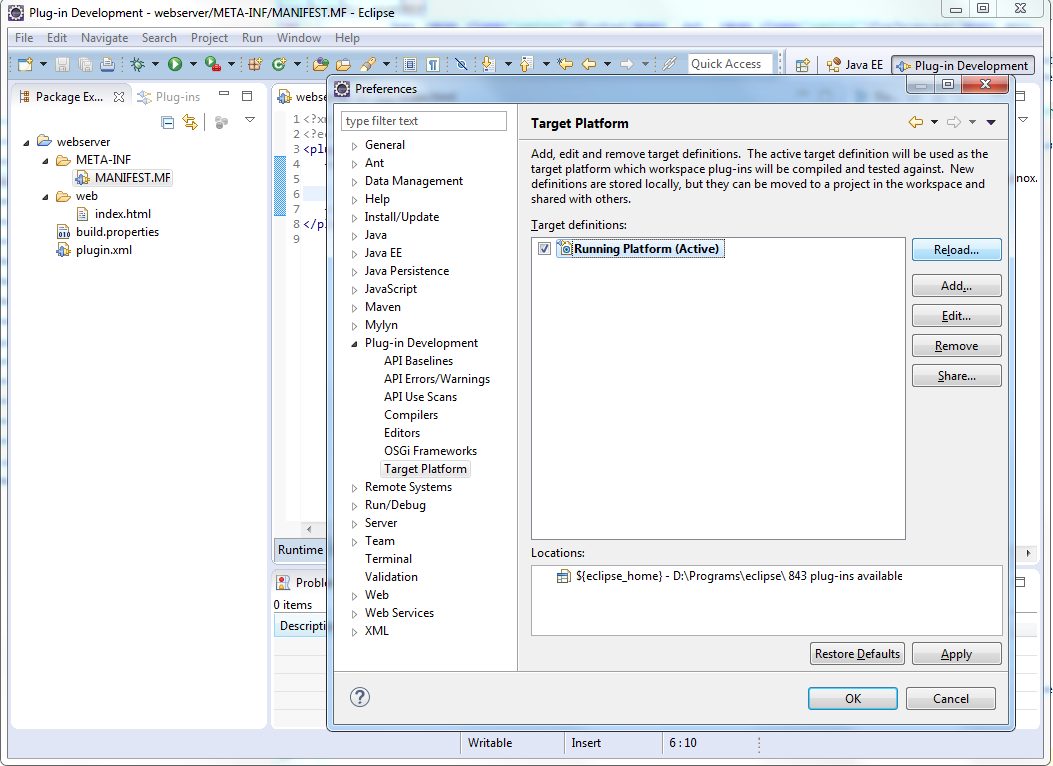Open the Preferences page menu dropdown arrow
This screenshot has width=1053, height=766.
pos(991,122)
